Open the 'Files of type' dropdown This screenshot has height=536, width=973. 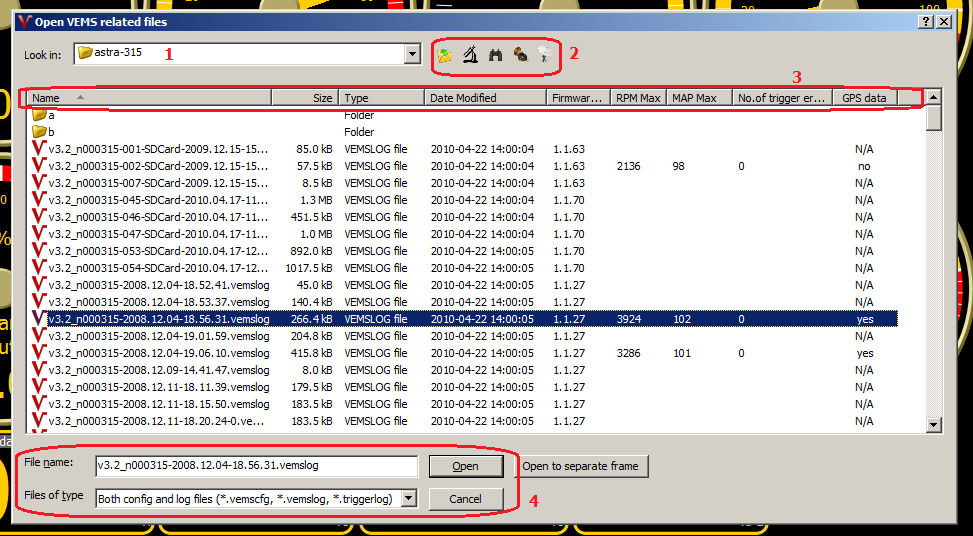408,498
